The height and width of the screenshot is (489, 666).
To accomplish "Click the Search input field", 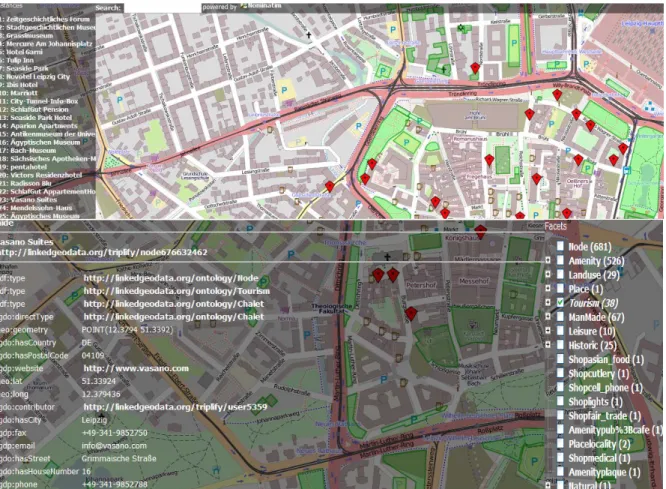I will pos(162,8).
